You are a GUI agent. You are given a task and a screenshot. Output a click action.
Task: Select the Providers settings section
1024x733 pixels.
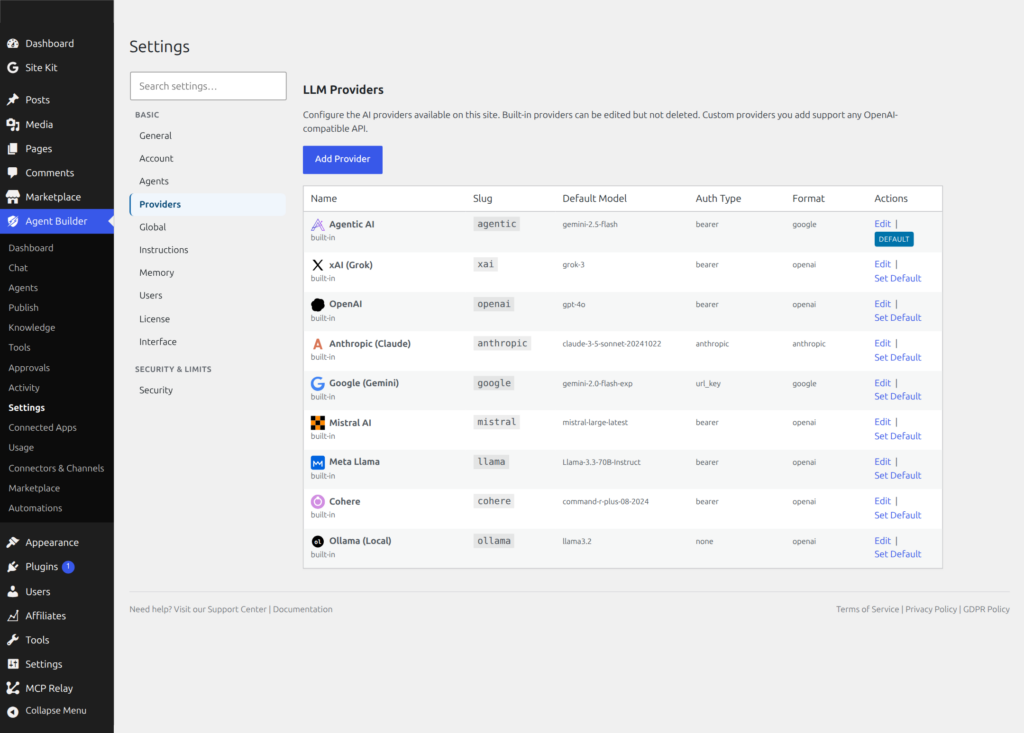[208, 204]
